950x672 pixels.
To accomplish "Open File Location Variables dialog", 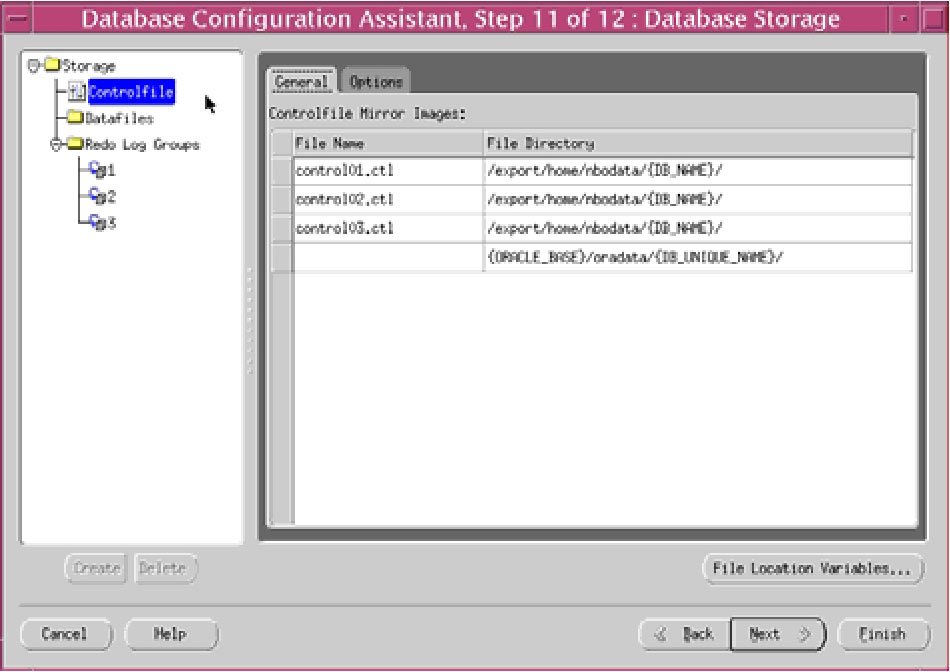I will click(813, 568).
